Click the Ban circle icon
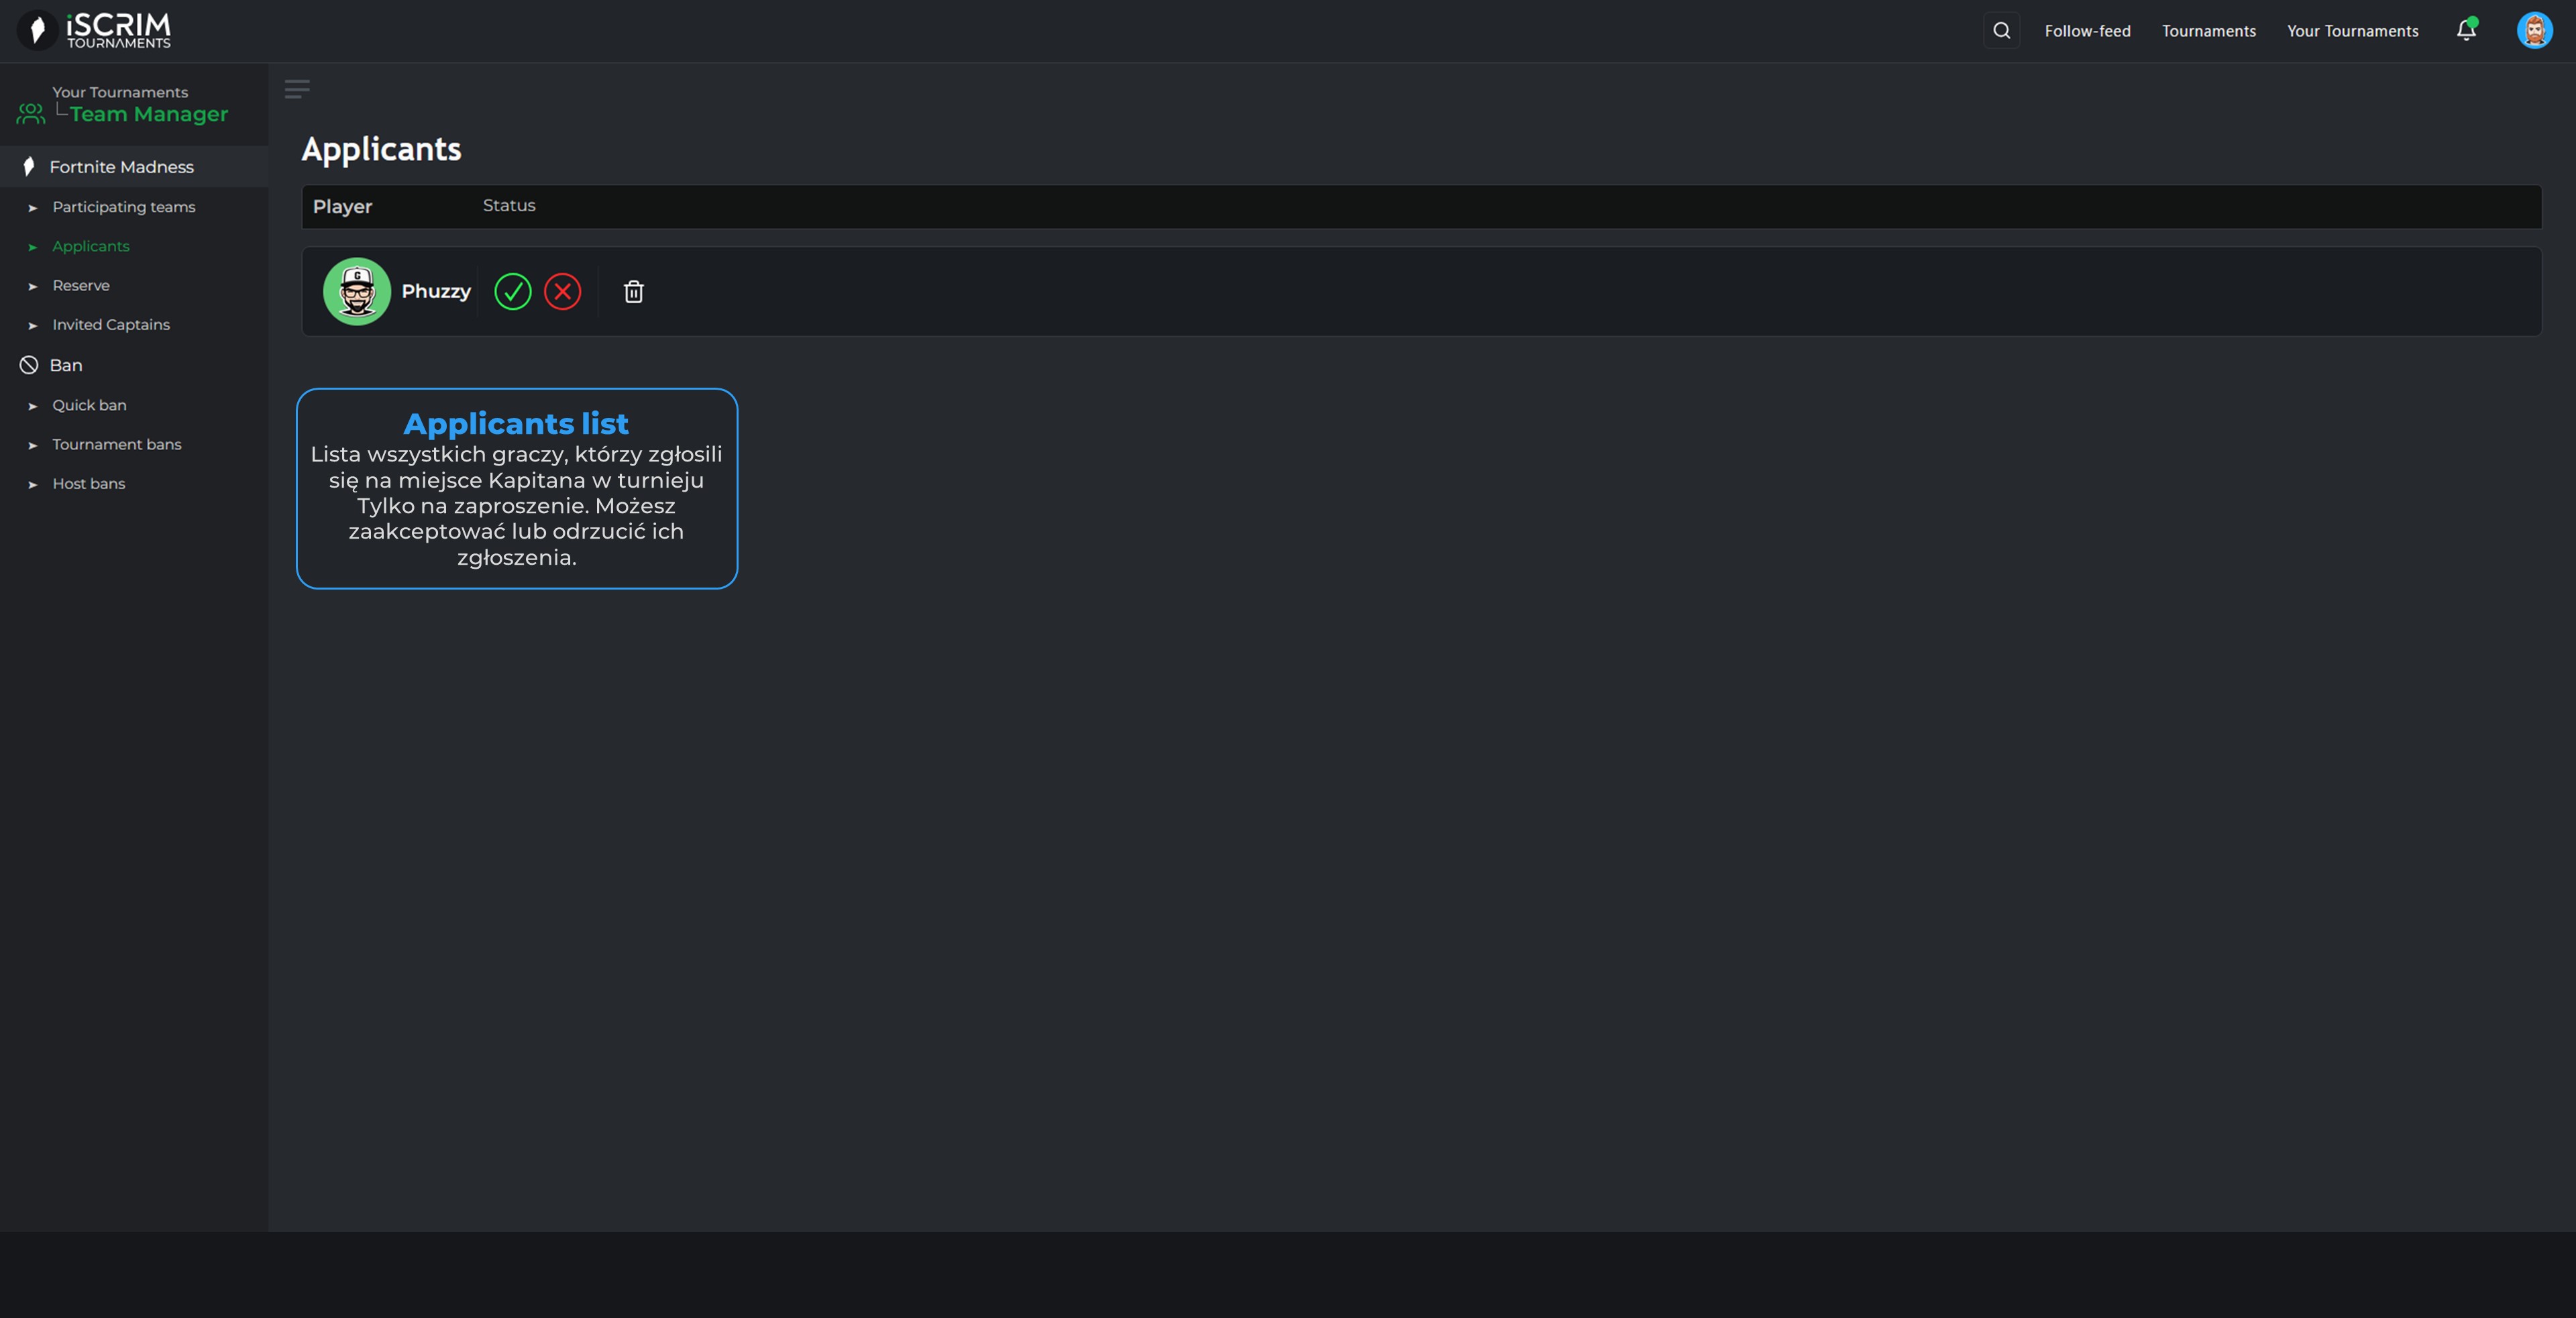 (x=29, y=365)
